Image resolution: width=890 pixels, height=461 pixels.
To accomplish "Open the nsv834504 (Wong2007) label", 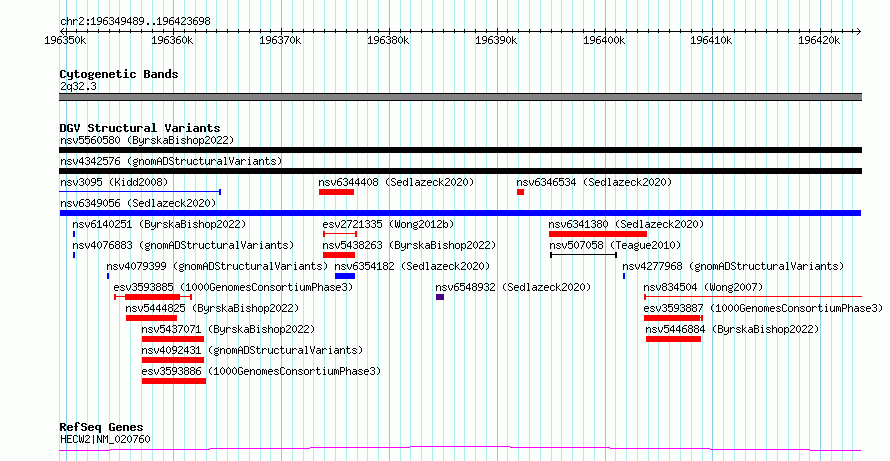I will pyautogui.click(x=703, y=287).
